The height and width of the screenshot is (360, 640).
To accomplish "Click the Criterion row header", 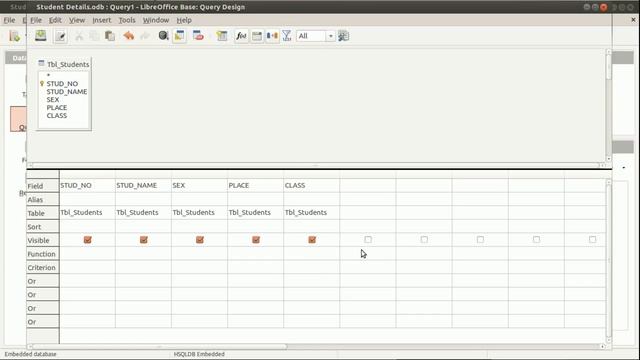I will point(43,267).
